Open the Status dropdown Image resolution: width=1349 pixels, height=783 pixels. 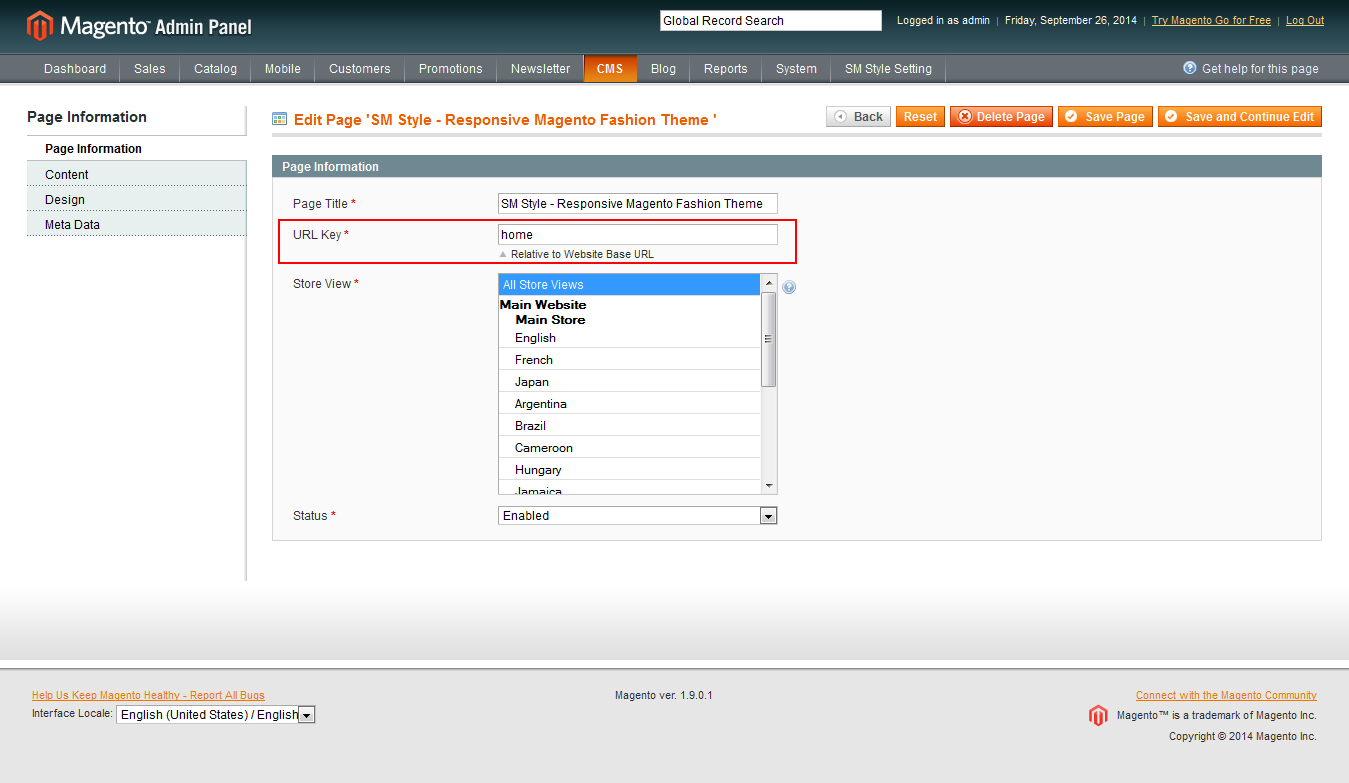point(638,516)
